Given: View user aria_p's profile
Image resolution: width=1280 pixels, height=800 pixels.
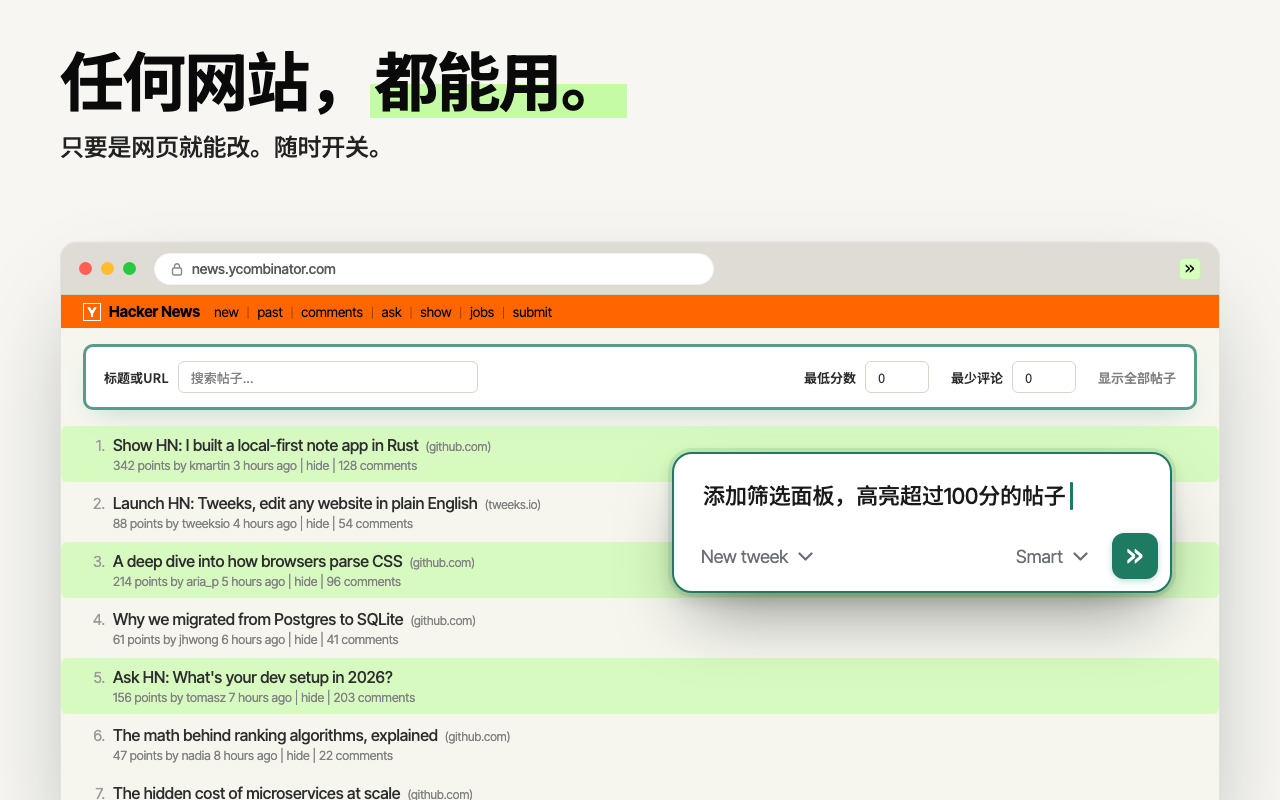Looking at the screenshot, I should coord(202,582).
